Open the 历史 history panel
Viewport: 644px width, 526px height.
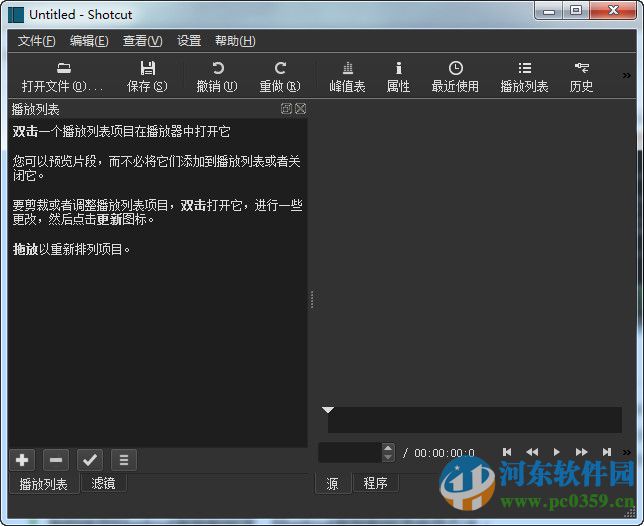click(x=581, y=77)
